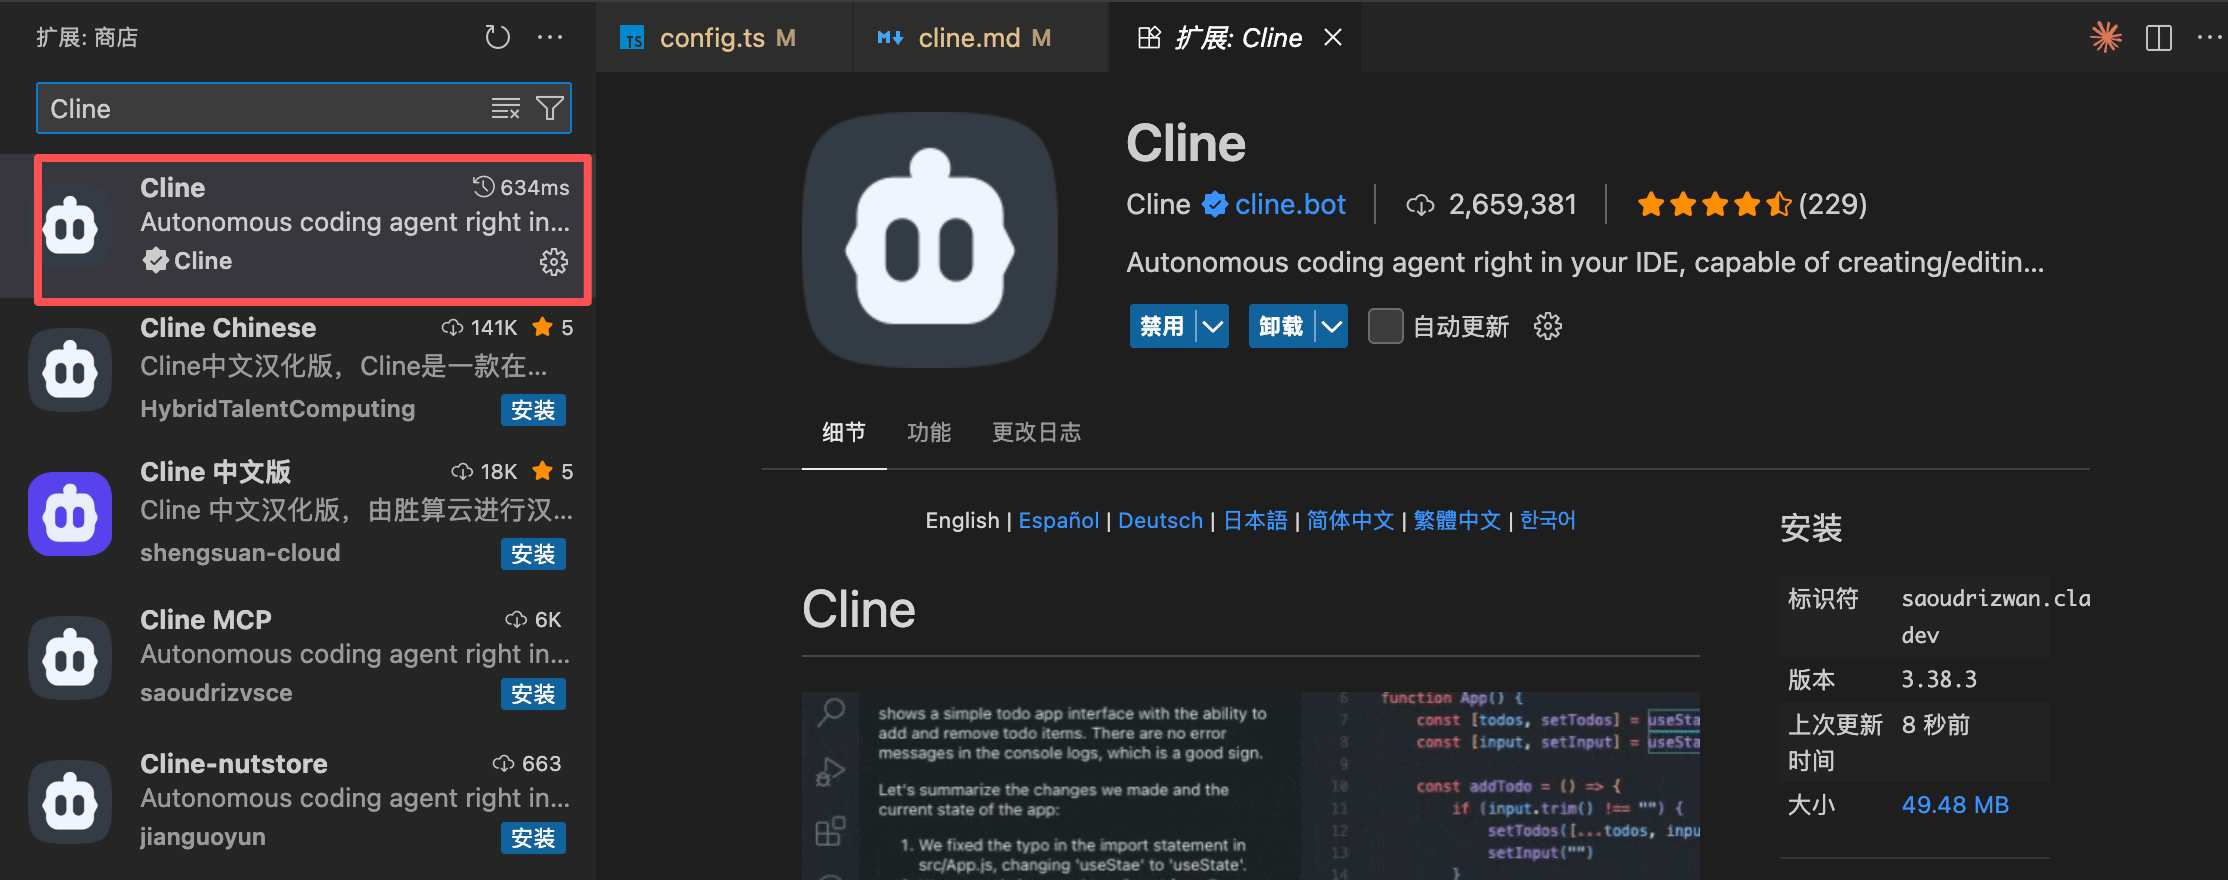Open the extension search filter menu
This screenshot has height=880, width=2228.
[x=550, y=108]
